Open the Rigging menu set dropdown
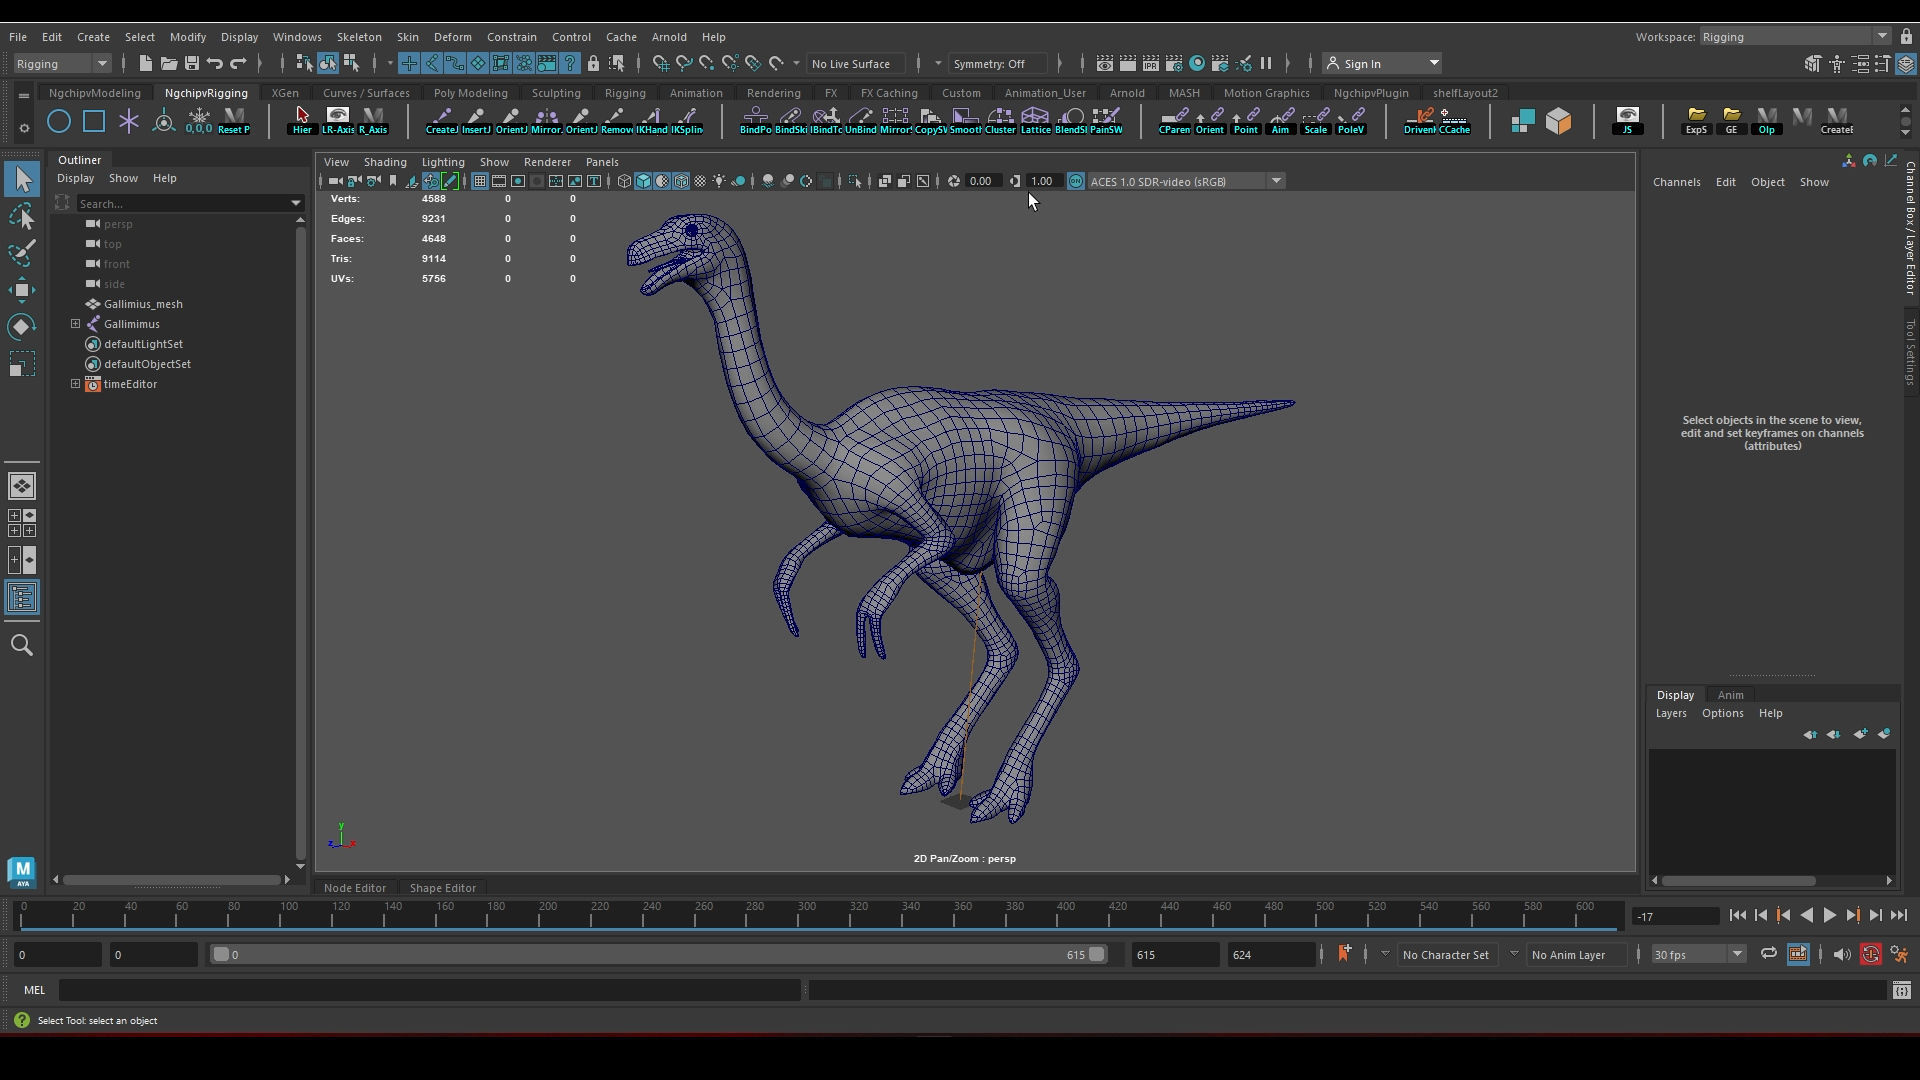 click(62, 63)
